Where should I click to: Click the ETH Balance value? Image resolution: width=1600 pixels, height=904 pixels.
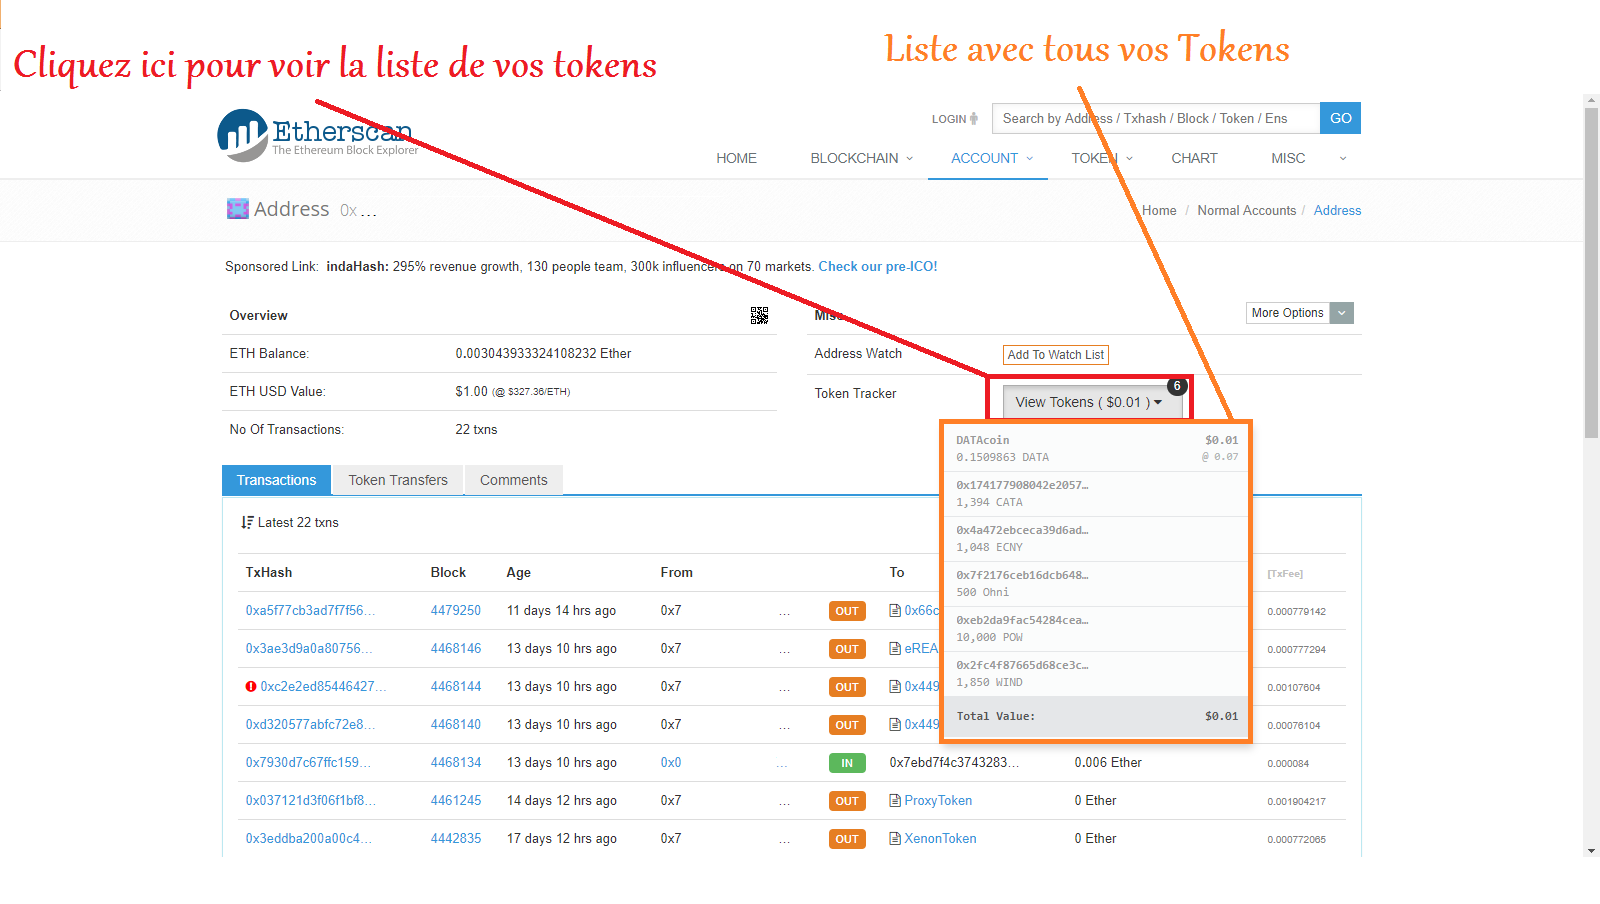(543, 354)
